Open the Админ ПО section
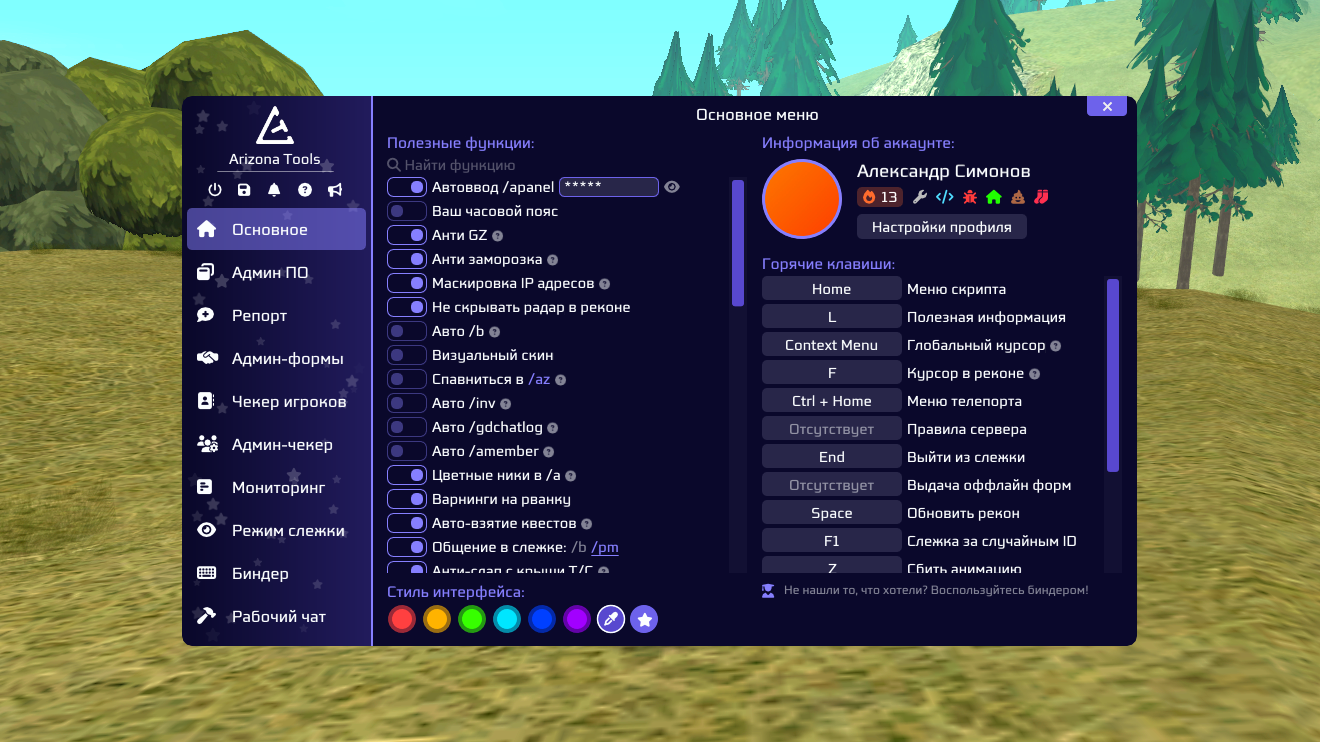This screenshot has height=742, width=1320. pyautogui.click(x=276, y=272)
